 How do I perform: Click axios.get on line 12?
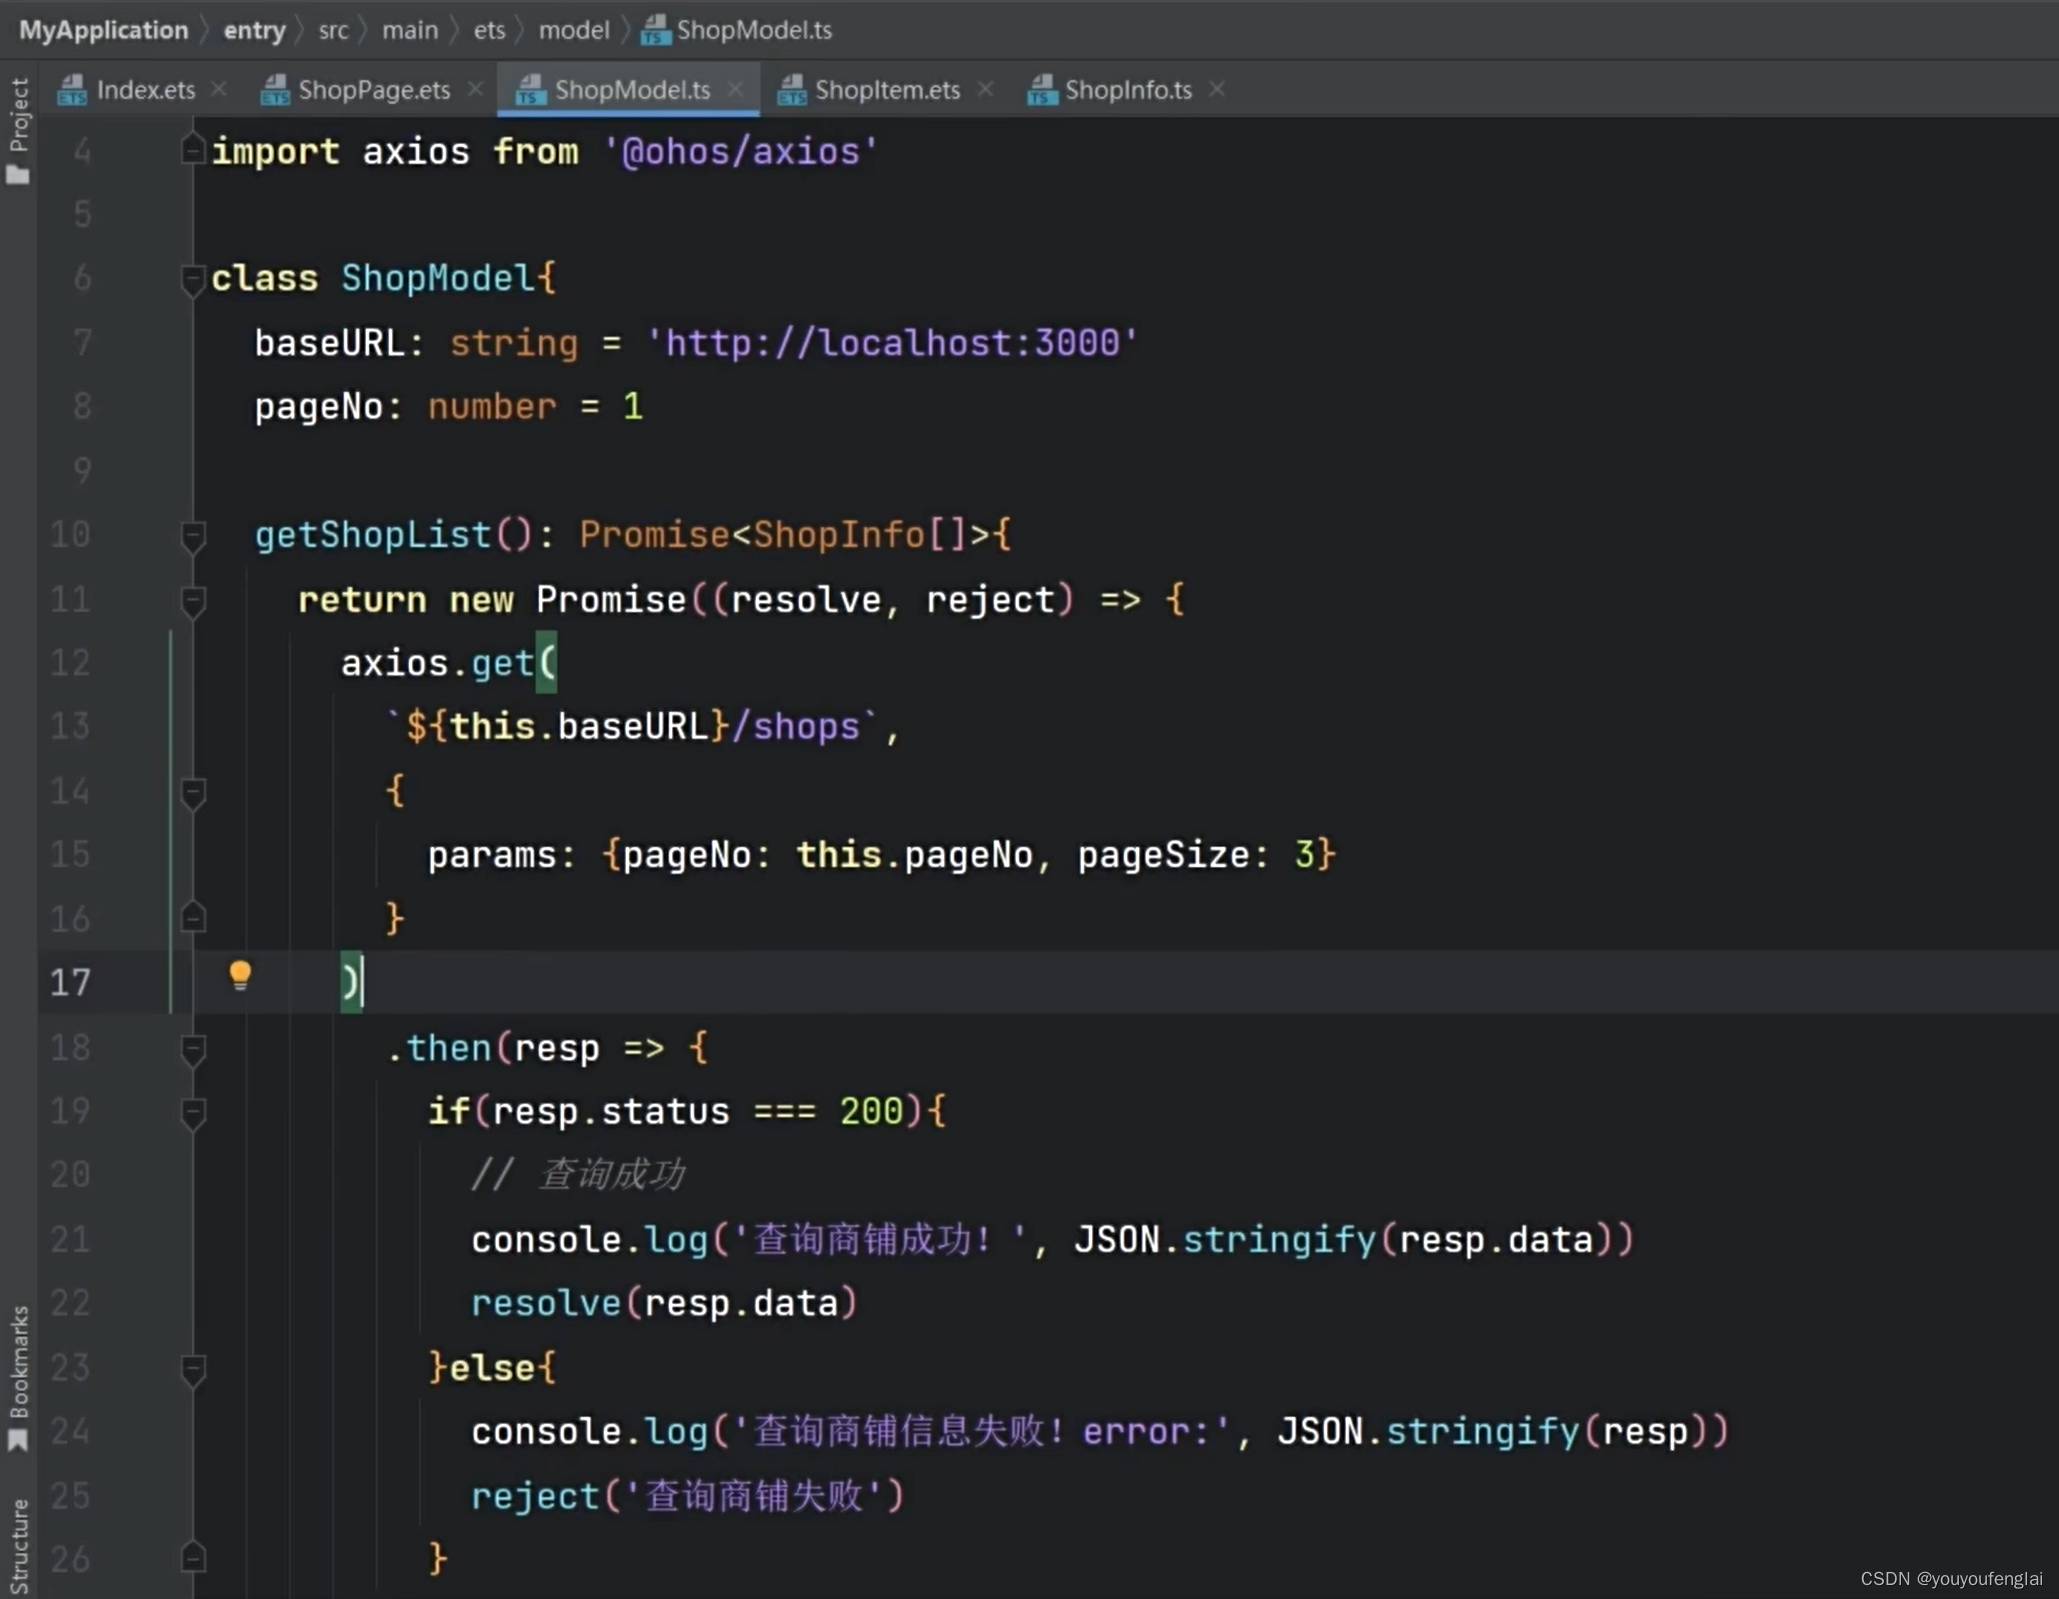(x=438, y=663)
